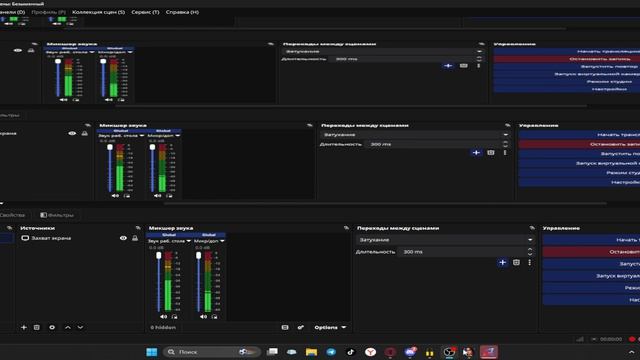Click the link icon left of Options
The height and width of the screenshot is (360, 640).
(301, 327)
